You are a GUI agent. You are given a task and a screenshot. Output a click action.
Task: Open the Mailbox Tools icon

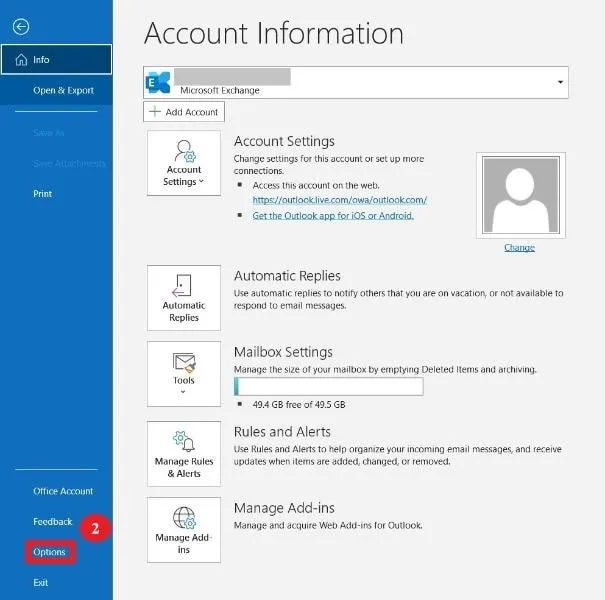184,361
